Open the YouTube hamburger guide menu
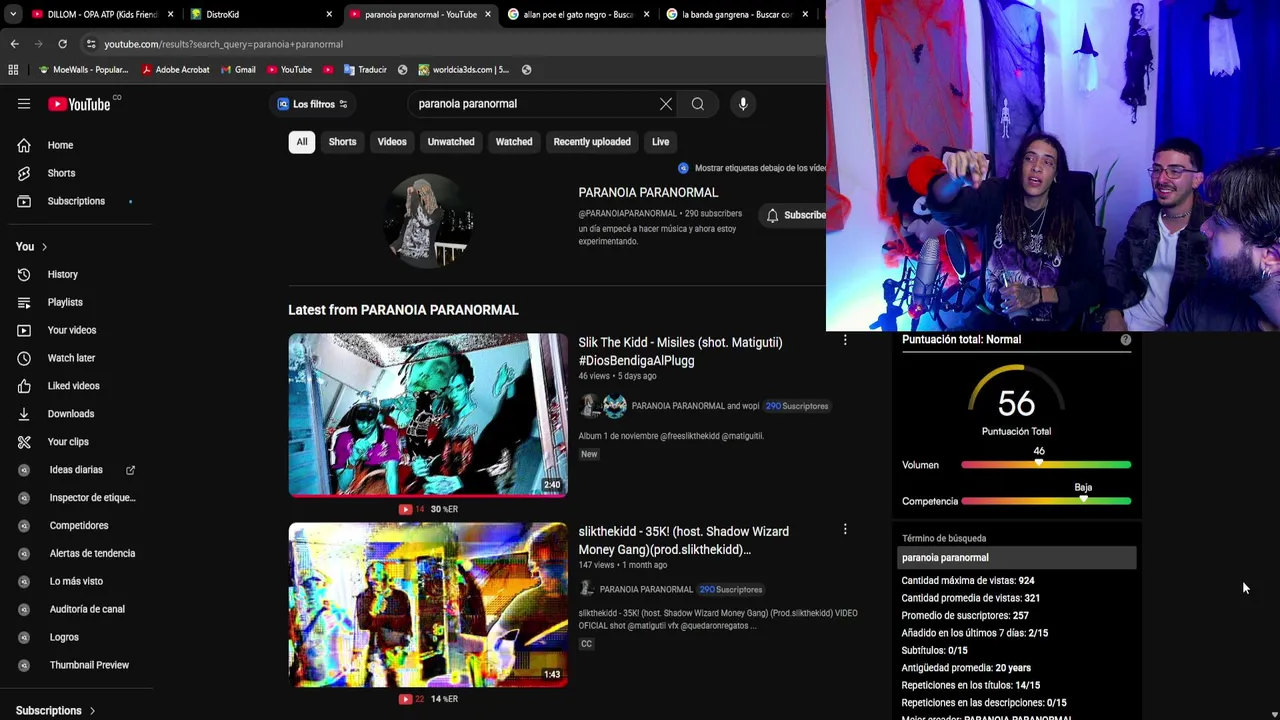 pos(24,104)
